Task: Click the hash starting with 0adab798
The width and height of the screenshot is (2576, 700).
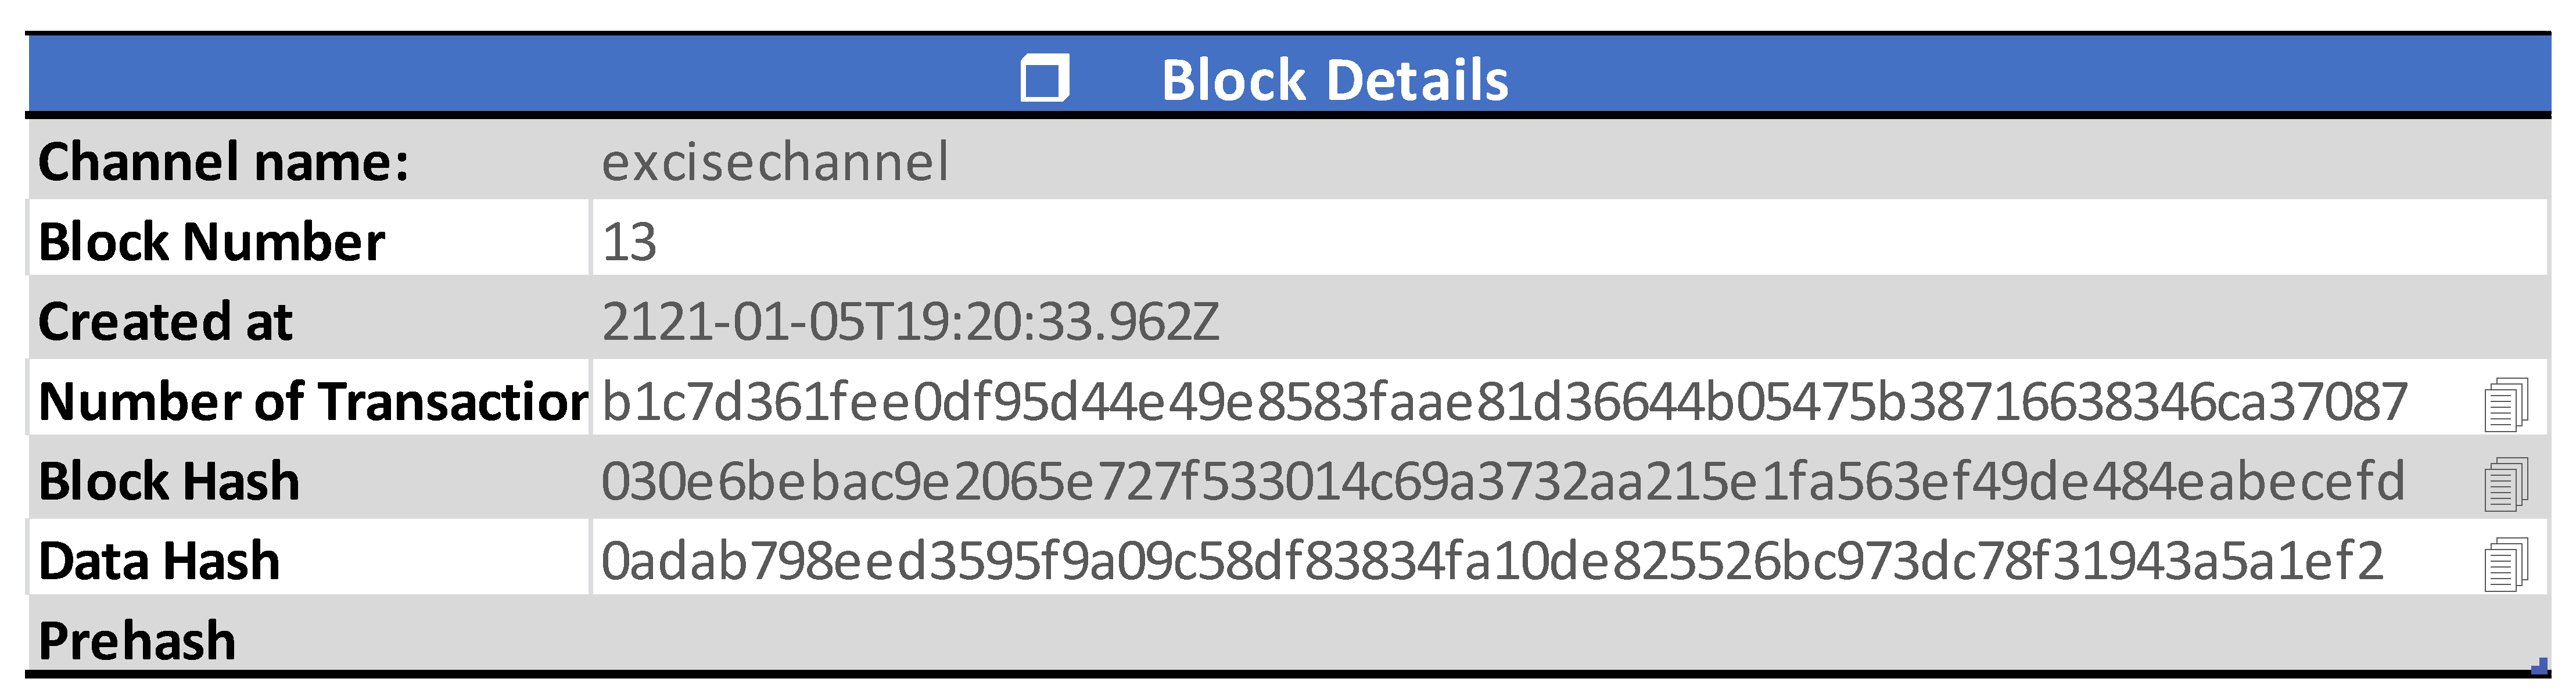Action: tap(1492, 561)
